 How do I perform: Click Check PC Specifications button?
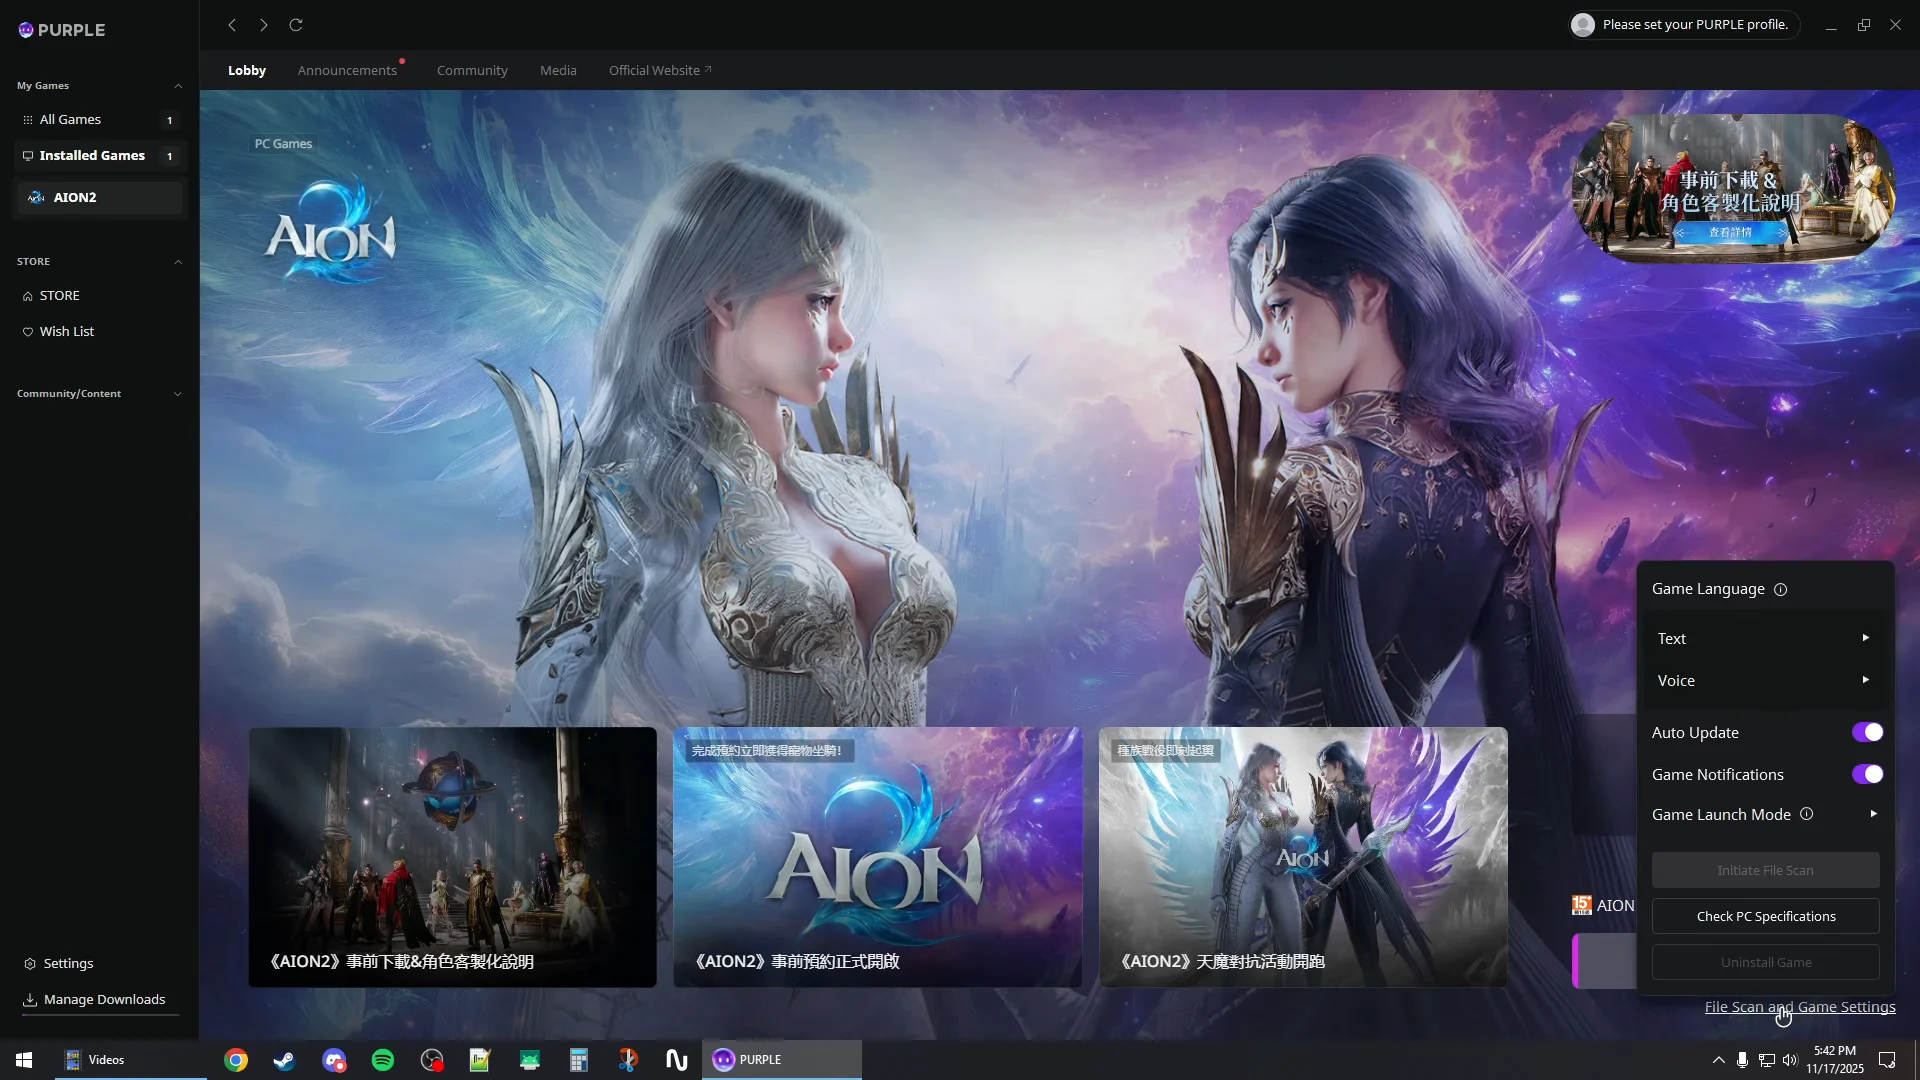(1765, 917)
